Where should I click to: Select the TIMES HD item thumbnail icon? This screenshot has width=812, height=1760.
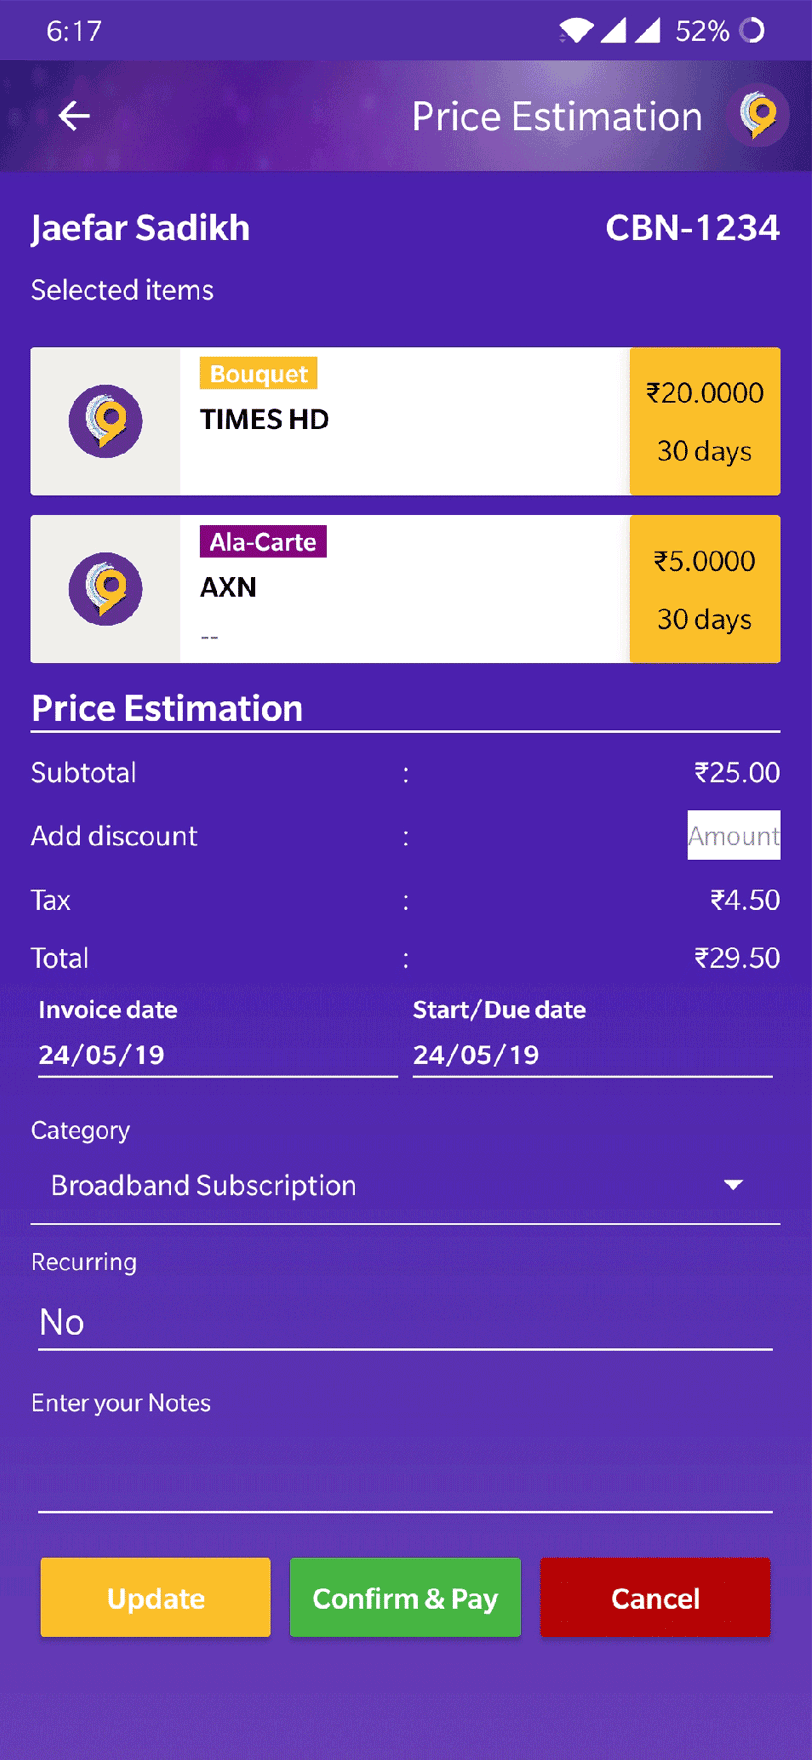coord(105,420)
